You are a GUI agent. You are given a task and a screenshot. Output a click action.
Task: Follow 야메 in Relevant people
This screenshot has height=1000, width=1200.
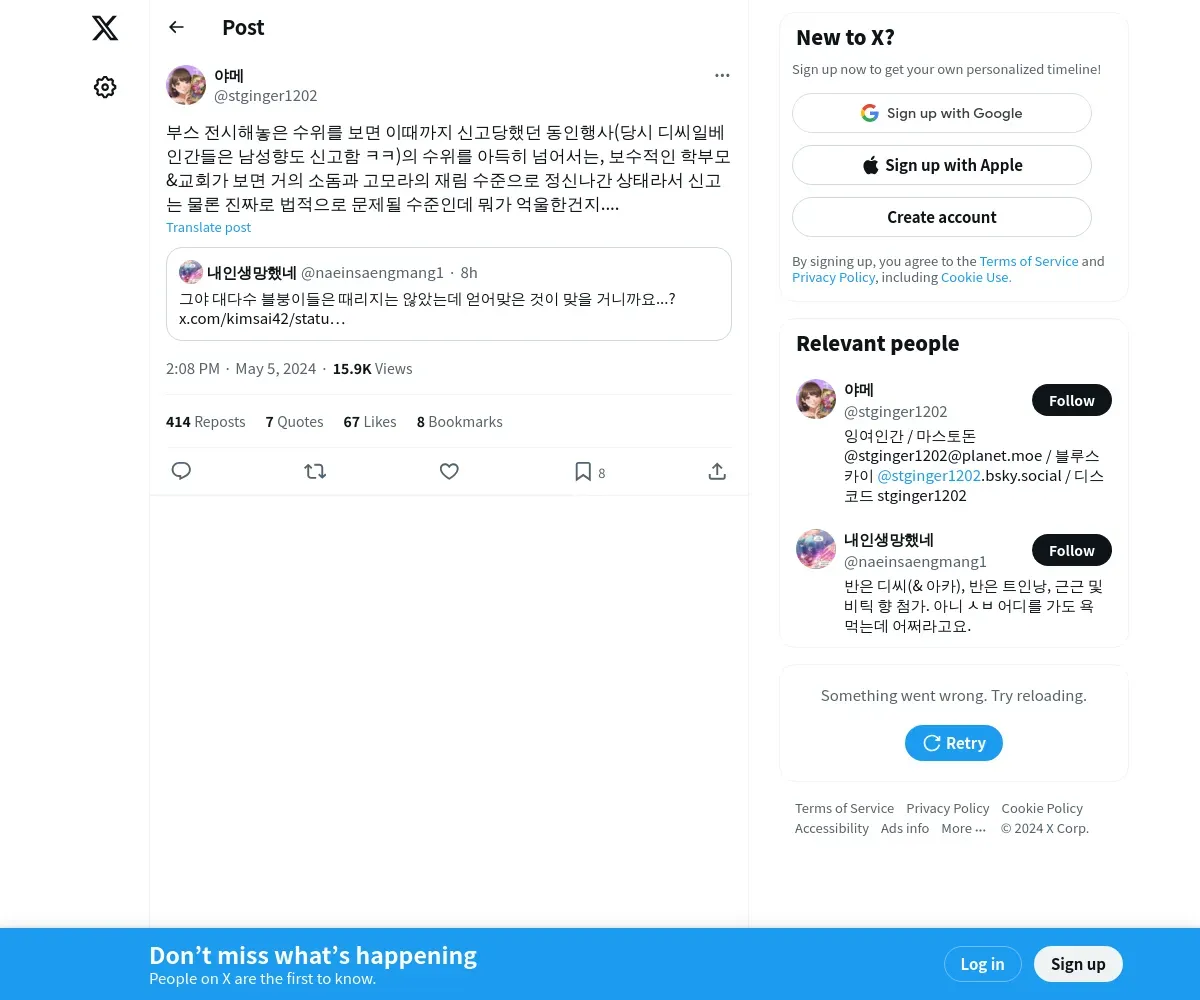[1072, 400]
